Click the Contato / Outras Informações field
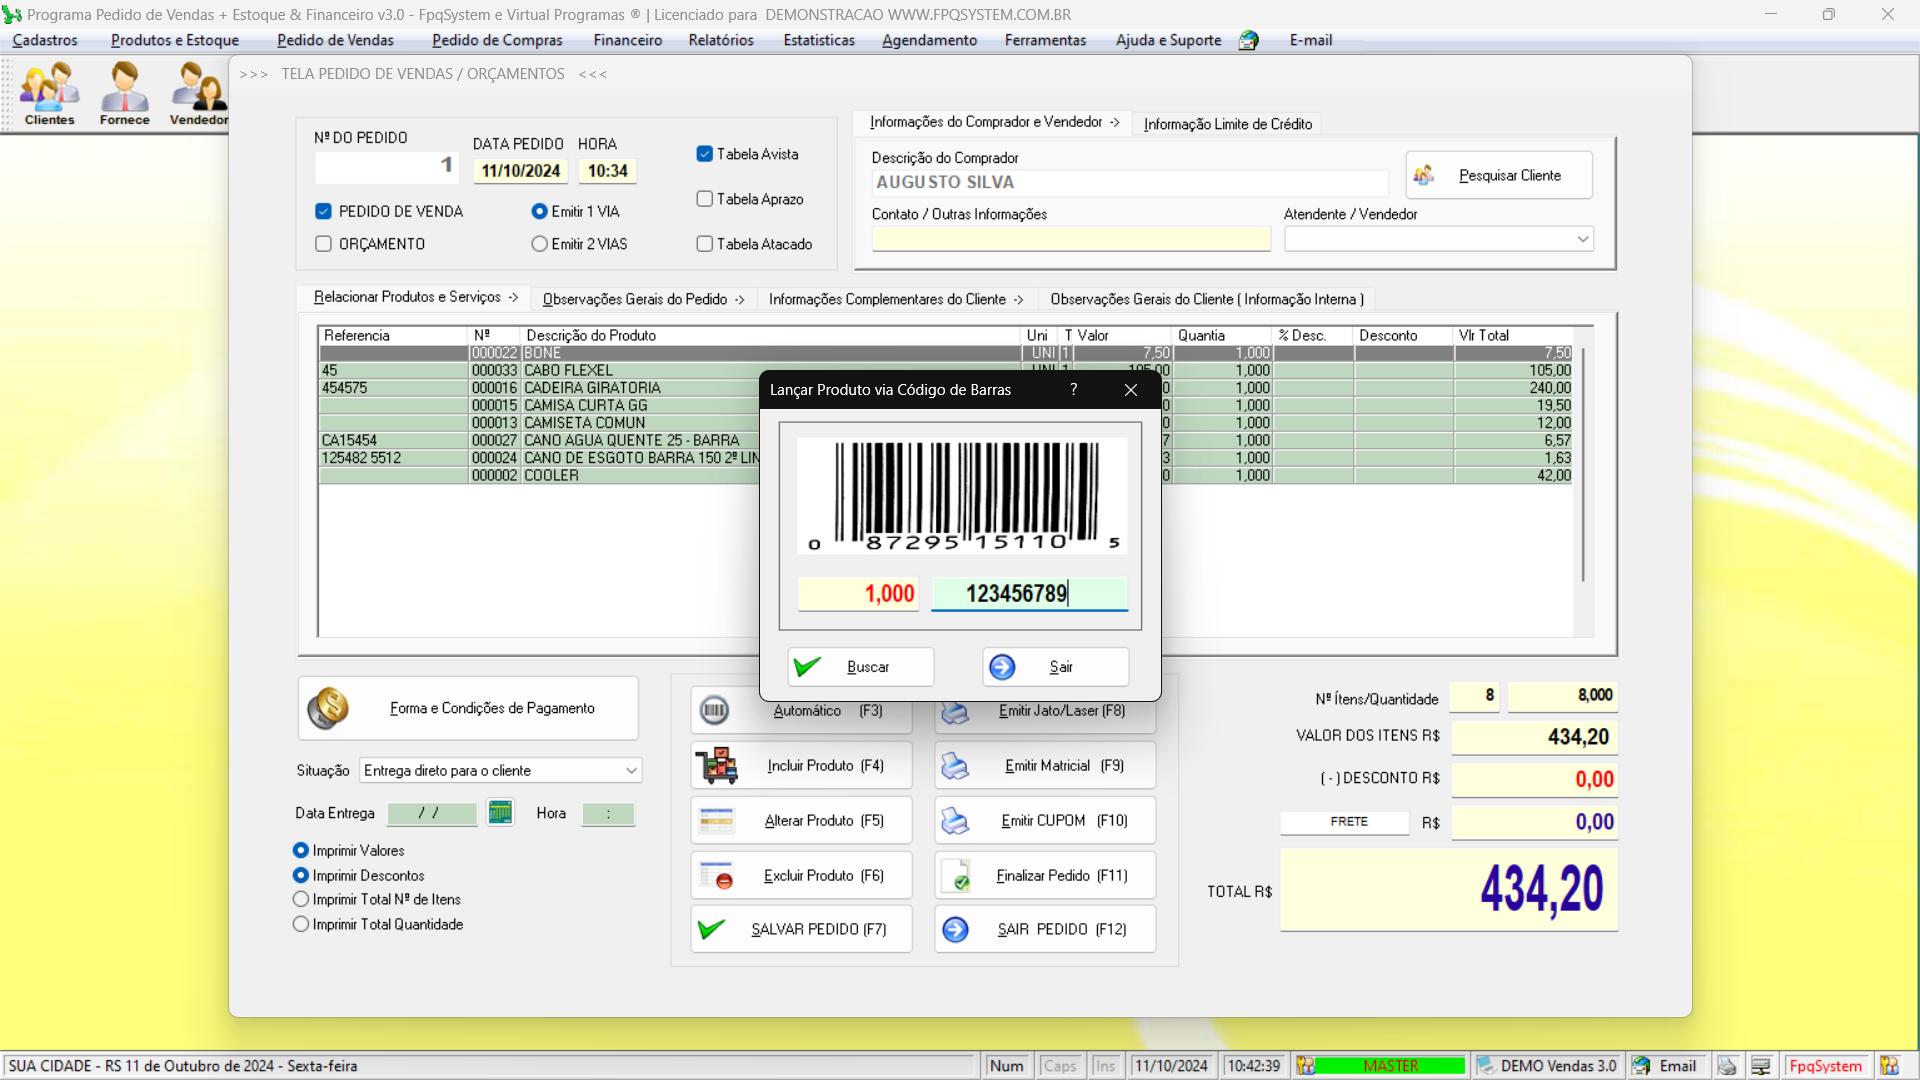Image resolution: width=1920 pixels, height=1080 pixels. point(1071,239)
